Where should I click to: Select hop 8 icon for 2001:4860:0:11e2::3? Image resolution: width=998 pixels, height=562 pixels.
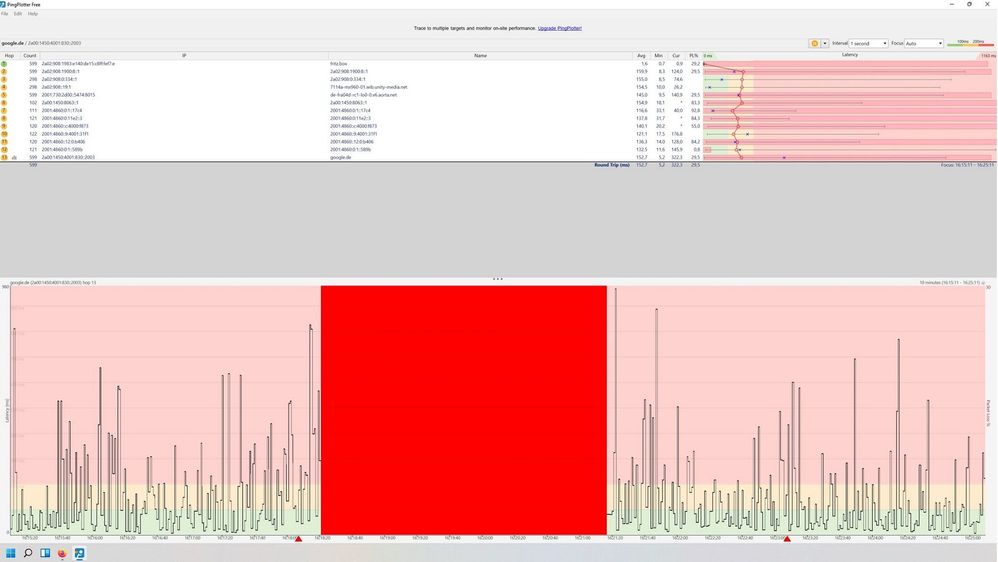4,118
